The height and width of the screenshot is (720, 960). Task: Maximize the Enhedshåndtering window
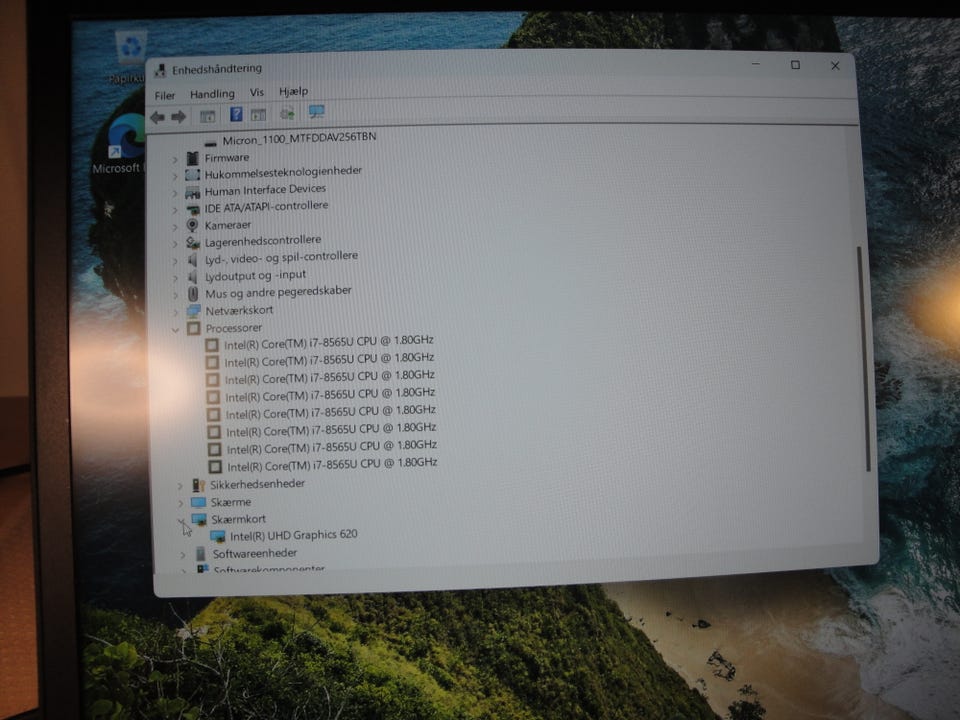[x=795, y=65]
